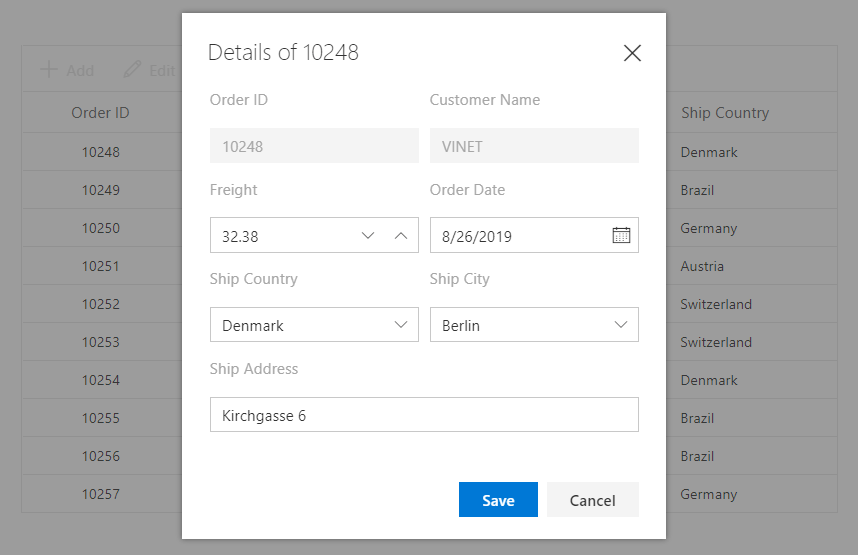Click Germany cell in row 10257
This screenshot has width=858, height=555.
[x=709, y=494]
